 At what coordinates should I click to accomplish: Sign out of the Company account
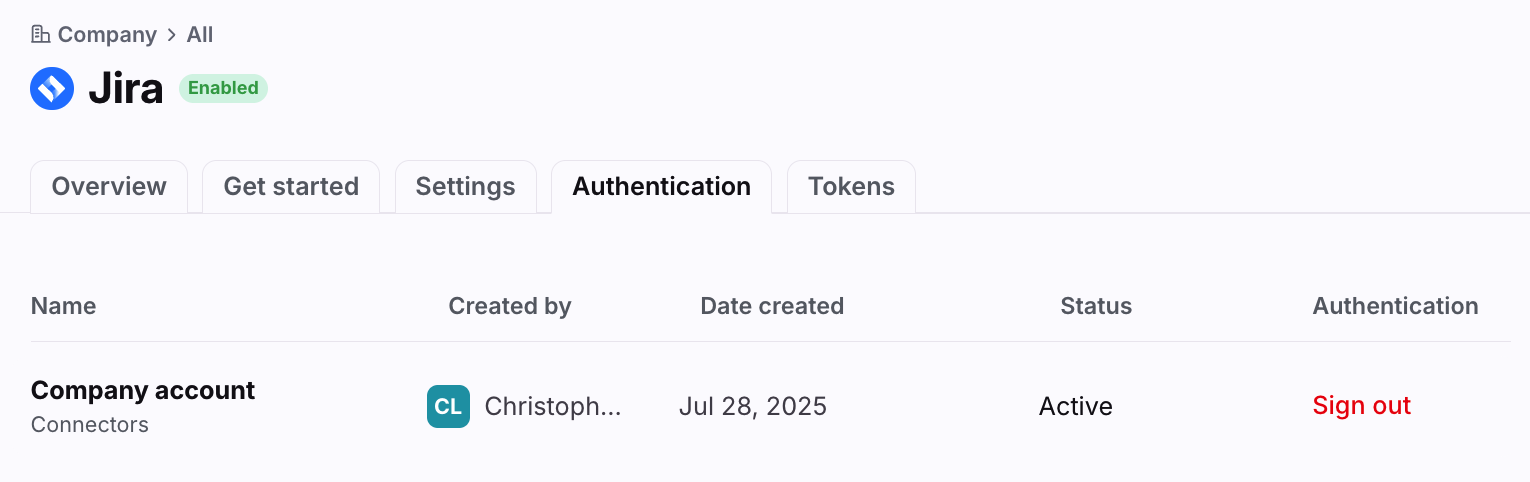pyautogui.click(x=1362, y=405)
